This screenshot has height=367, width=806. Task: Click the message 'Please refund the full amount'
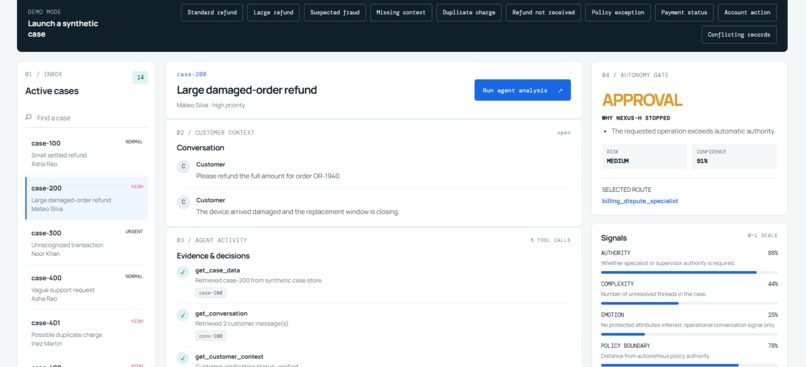268,176
